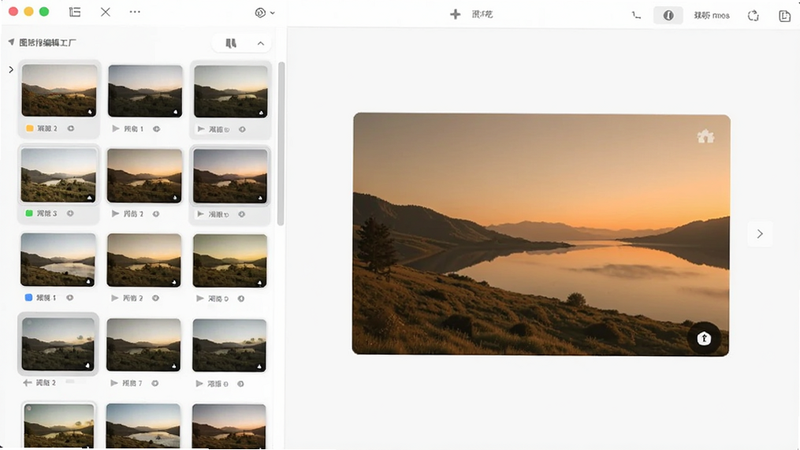Click the orange color tag under first thumbnail
The width and height of the screenshot is (800, 450).
[x=30, y=129]
